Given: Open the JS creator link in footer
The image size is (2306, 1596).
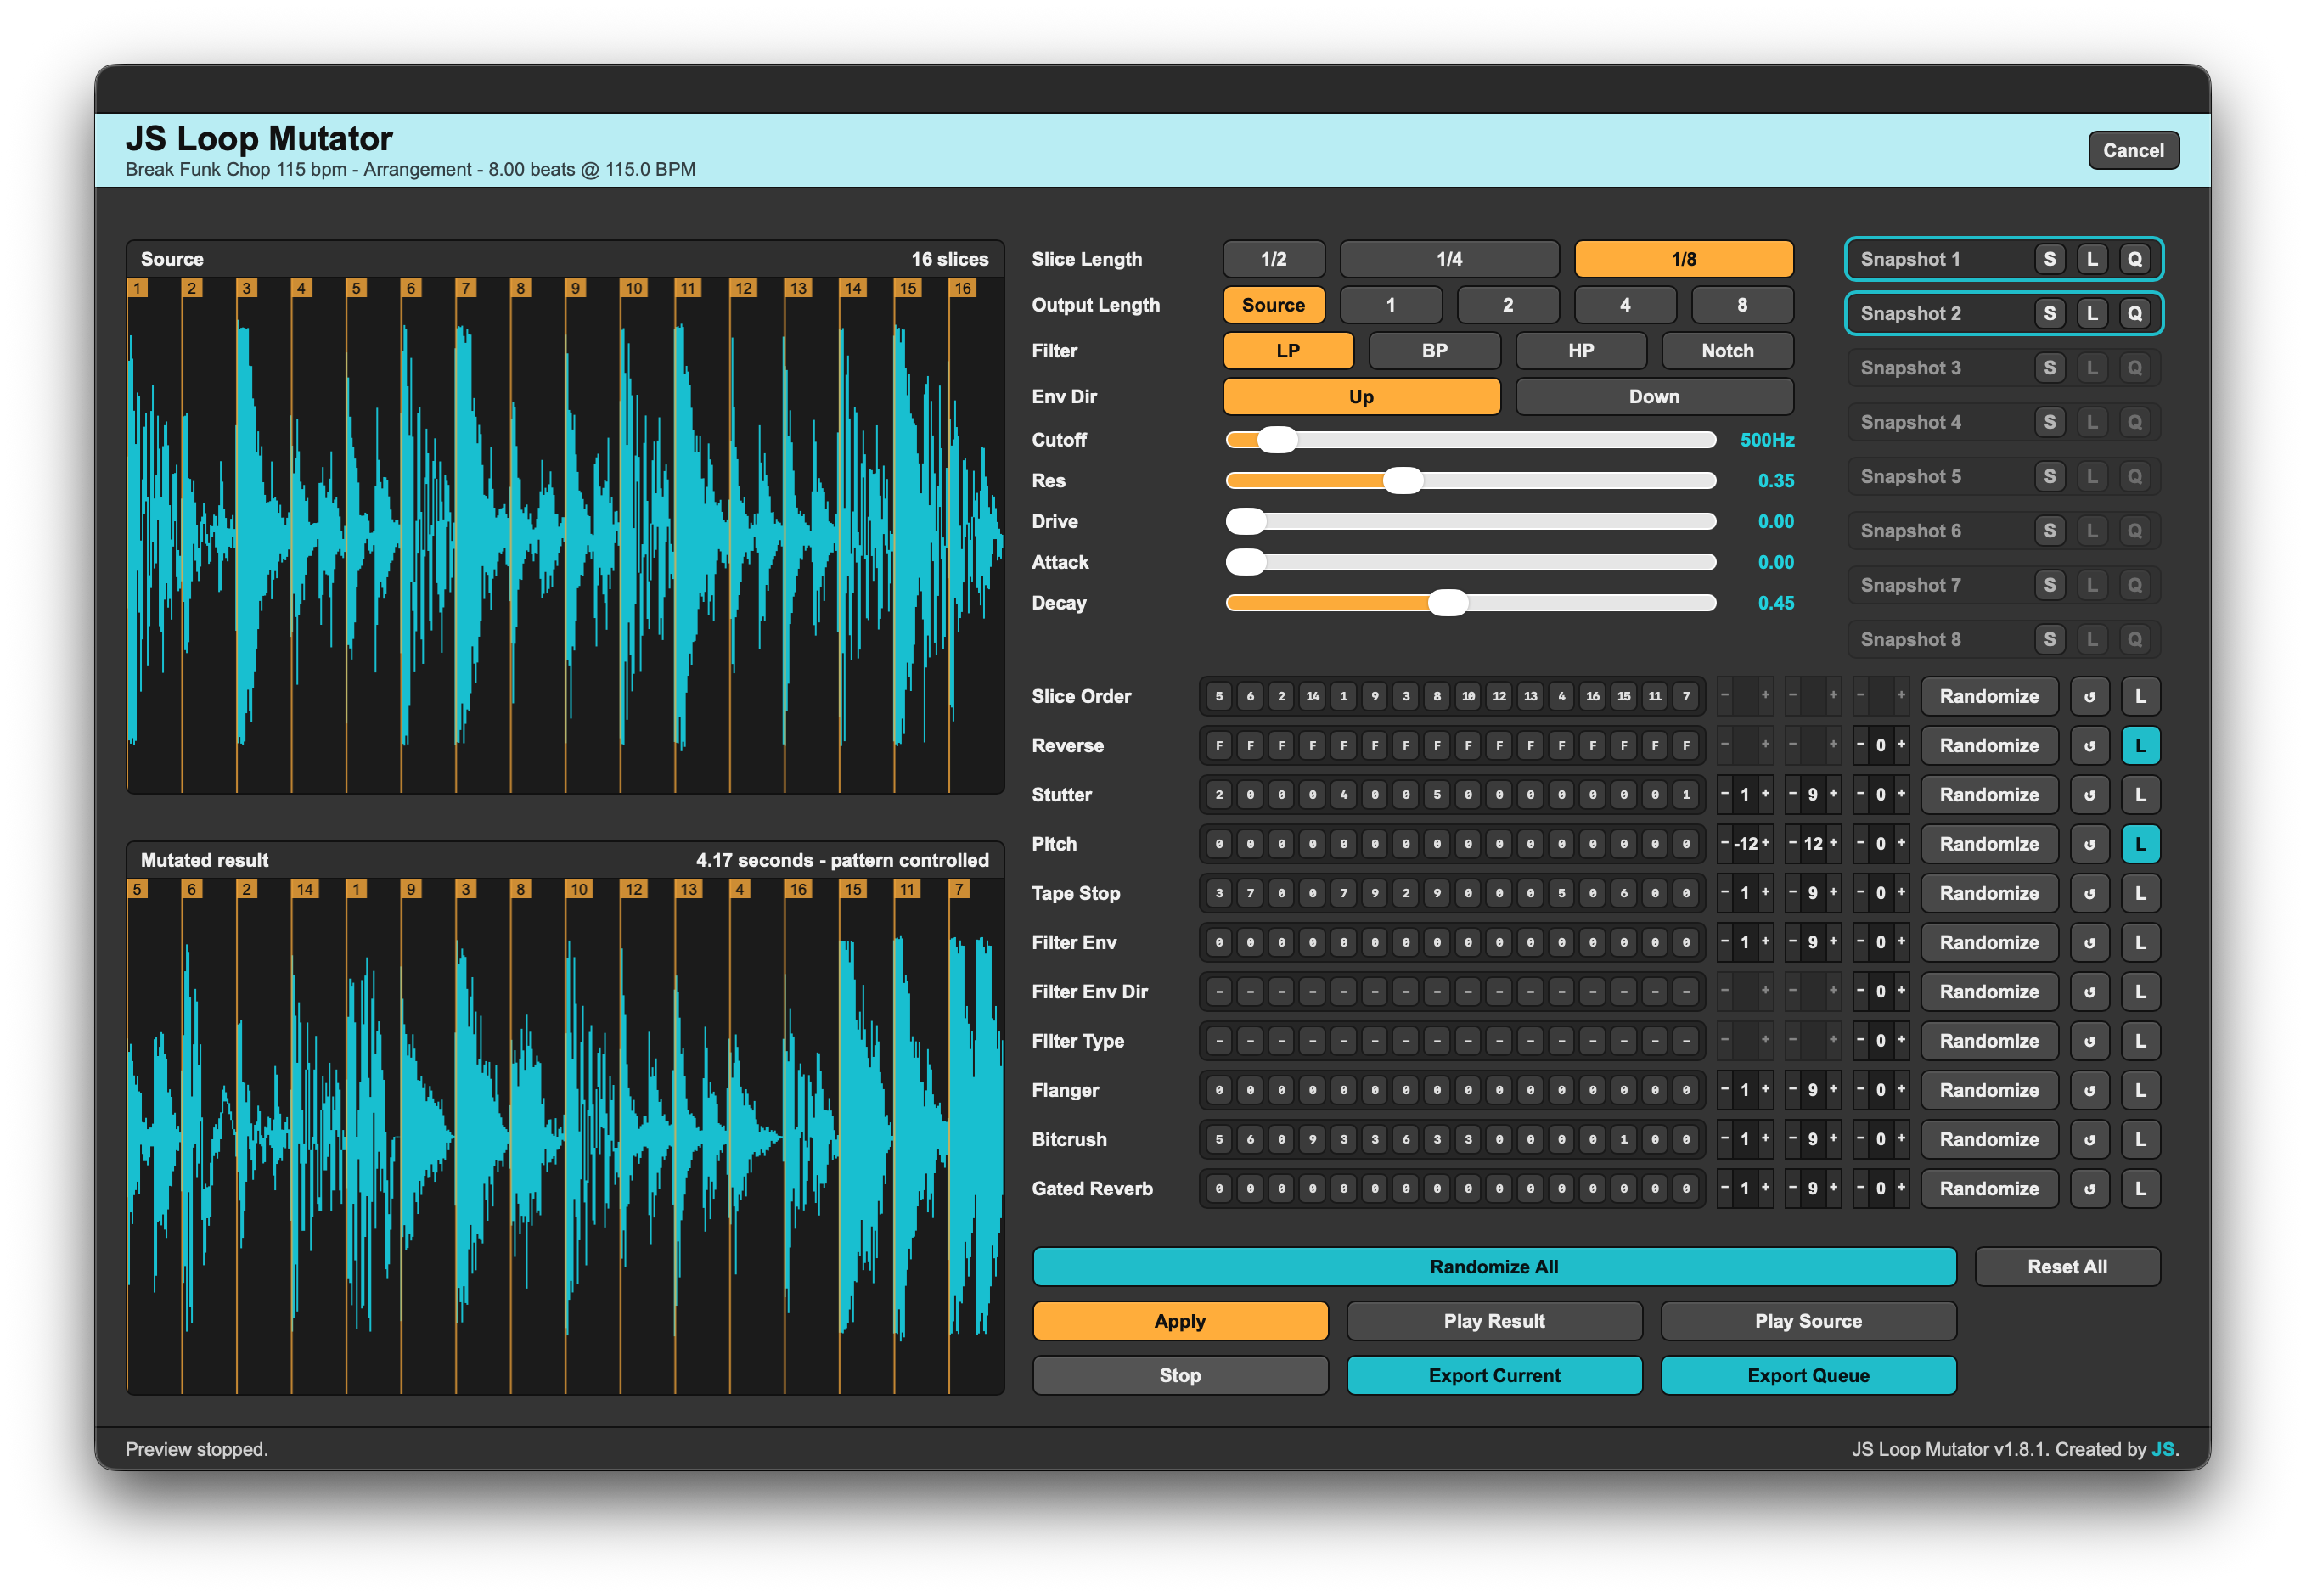Looking at the screenshot, I should pos(2162,1450).
